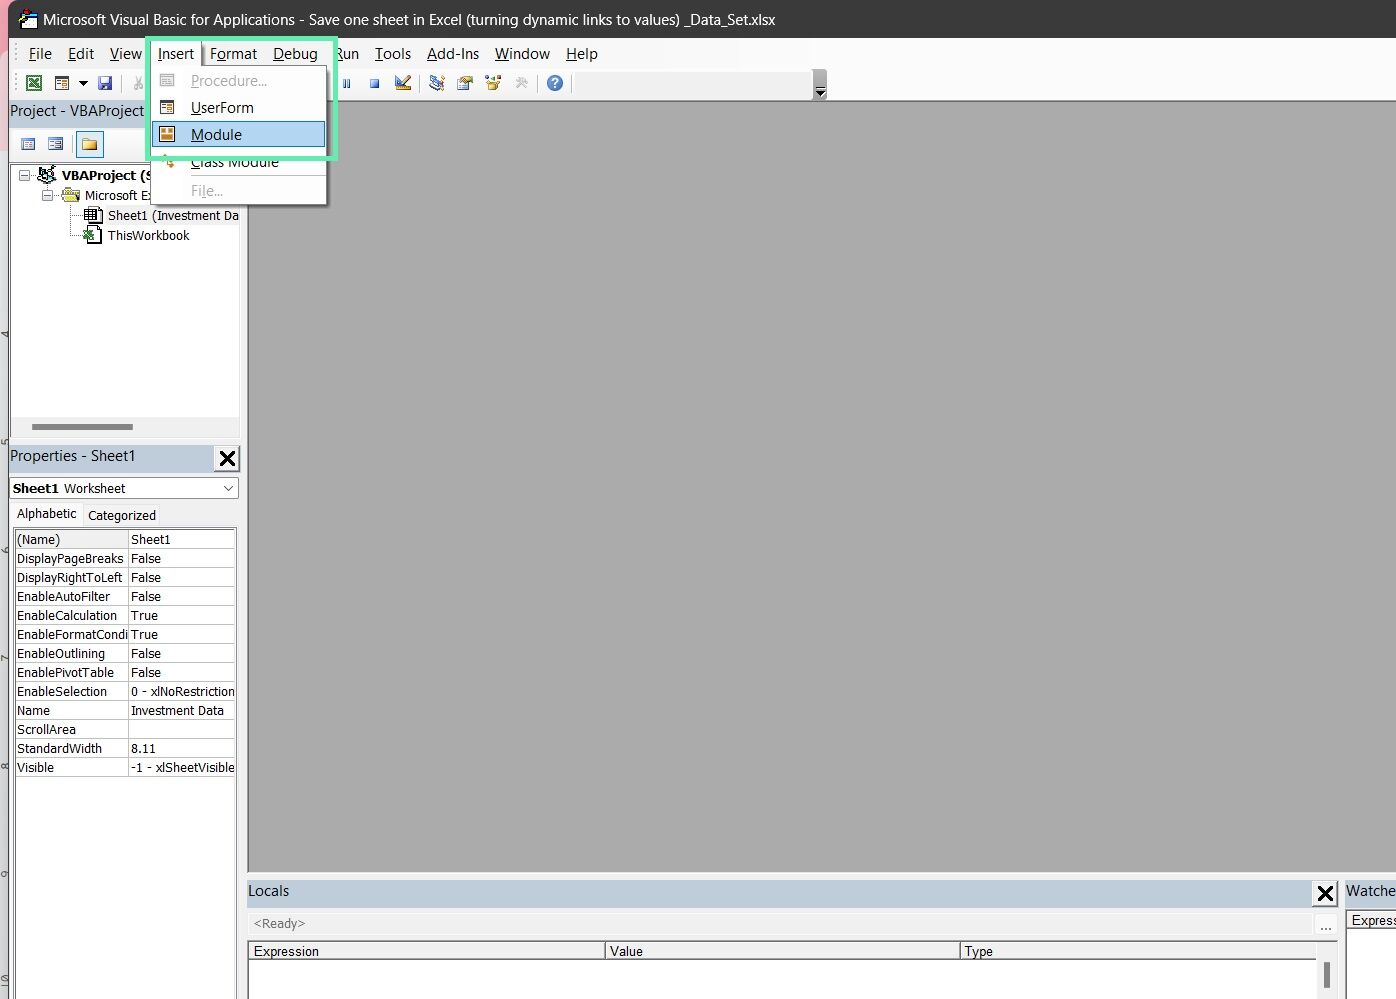
Task: Collapse the Microsoft Excel Objects folder node
Action: (x=47, y=195)
